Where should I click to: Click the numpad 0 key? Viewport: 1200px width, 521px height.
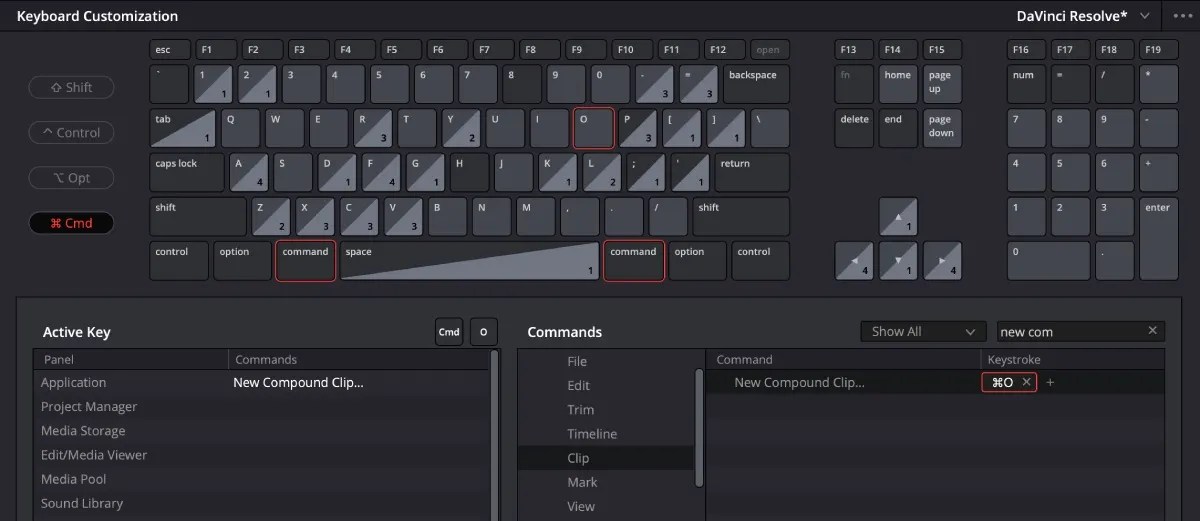point(1048,260)
